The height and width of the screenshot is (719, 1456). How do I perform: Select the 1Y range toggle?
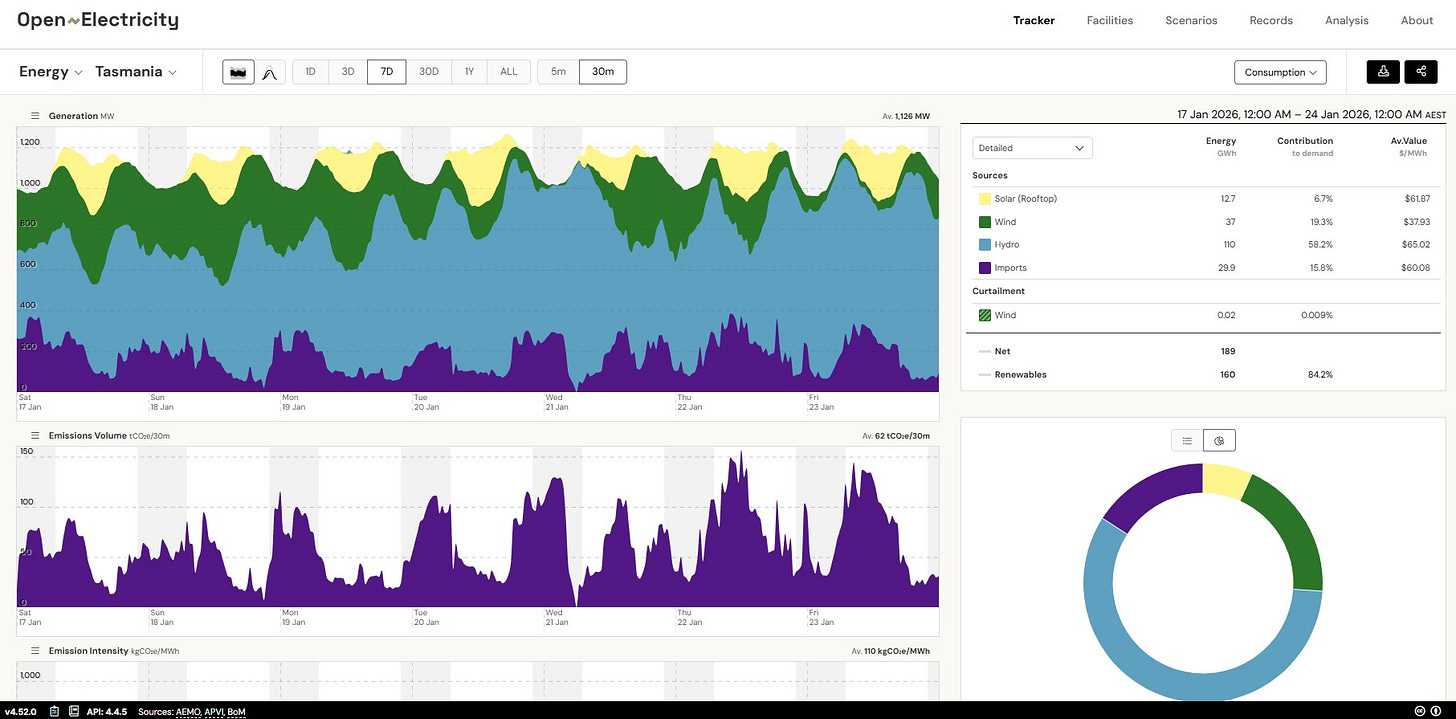(469, 72)
